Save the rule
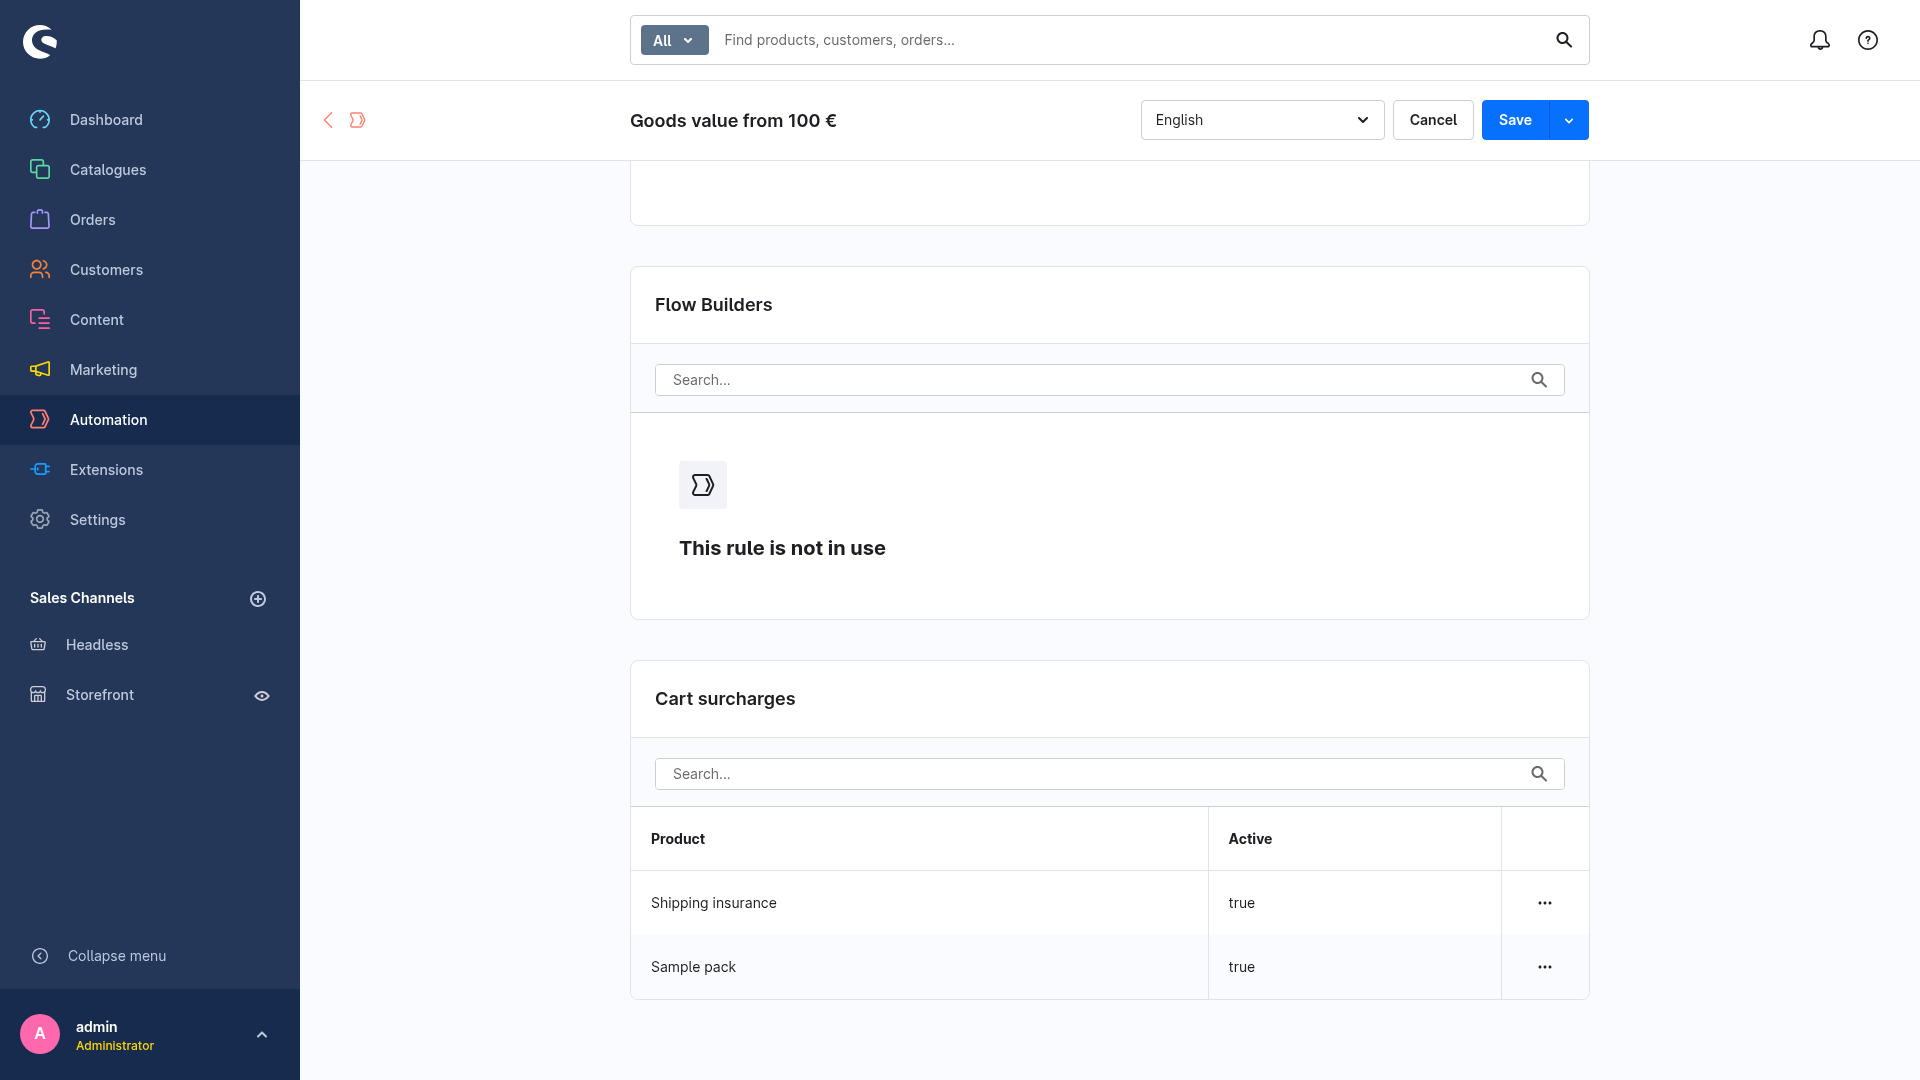This screenshot has width=1920, height=1080. pos(1515,120)
